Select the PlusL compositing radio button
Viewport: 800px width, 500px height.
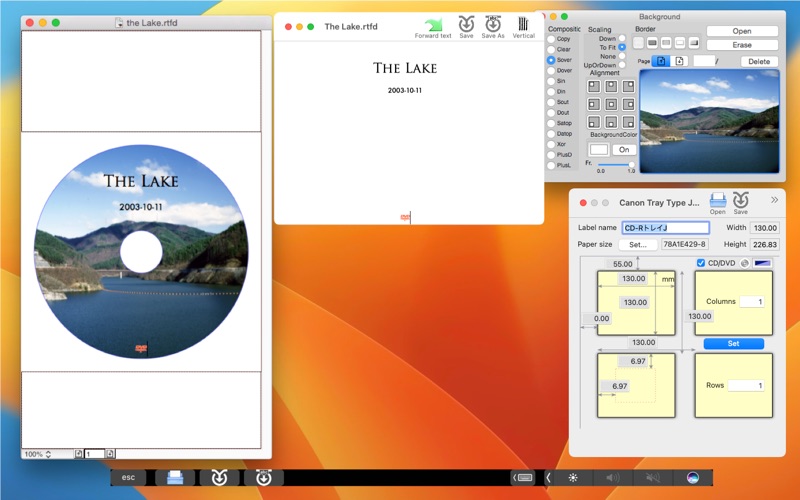551,165
